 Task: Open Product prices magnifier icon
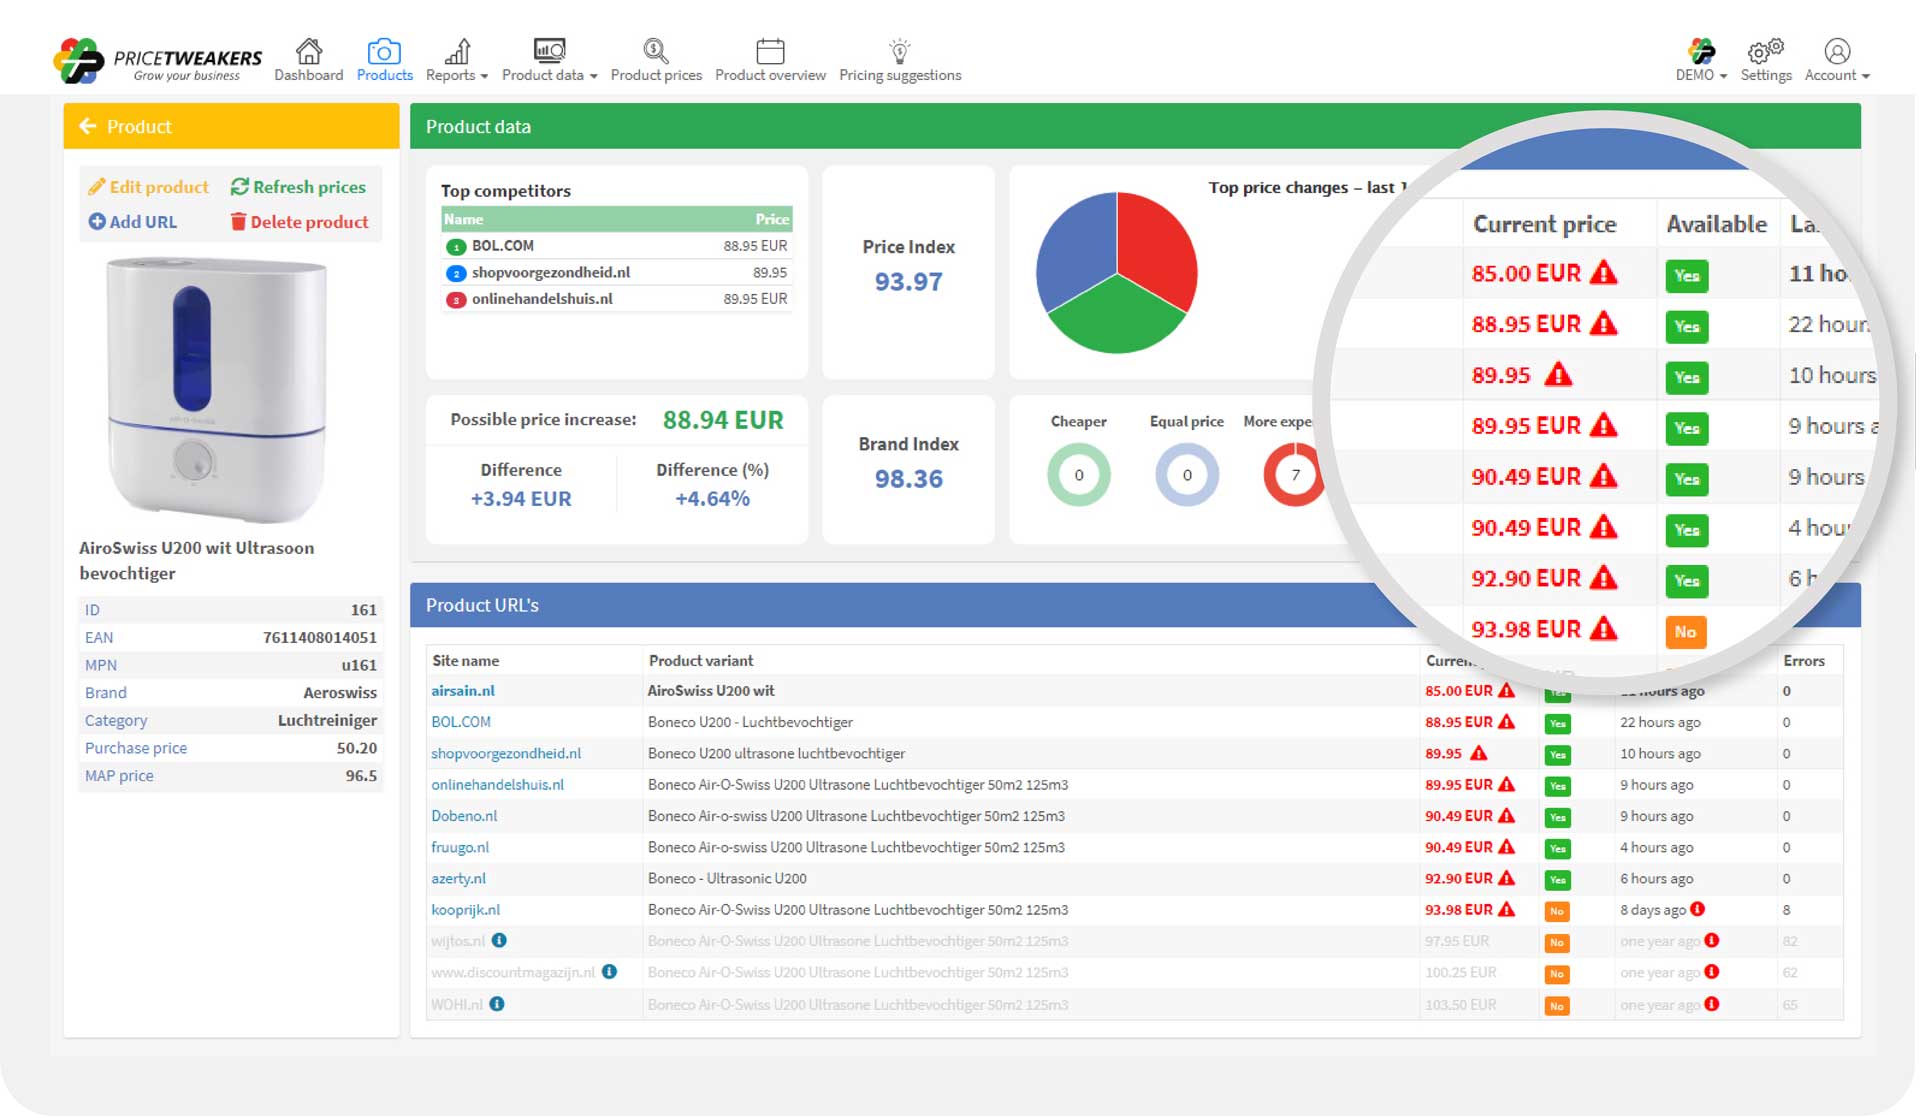click(x=655, y=51)
